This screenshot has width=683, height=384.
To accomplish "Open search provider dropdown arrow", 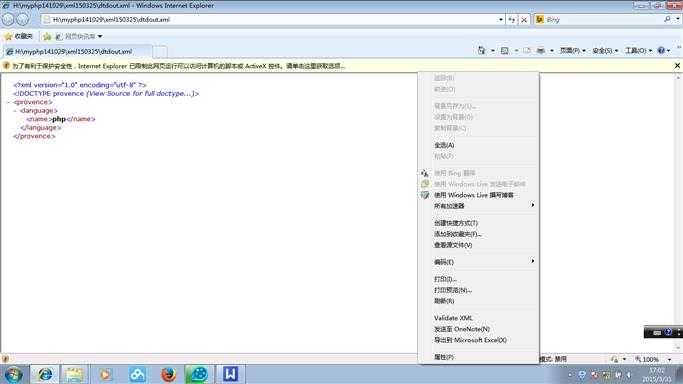I will pos(677,19).
